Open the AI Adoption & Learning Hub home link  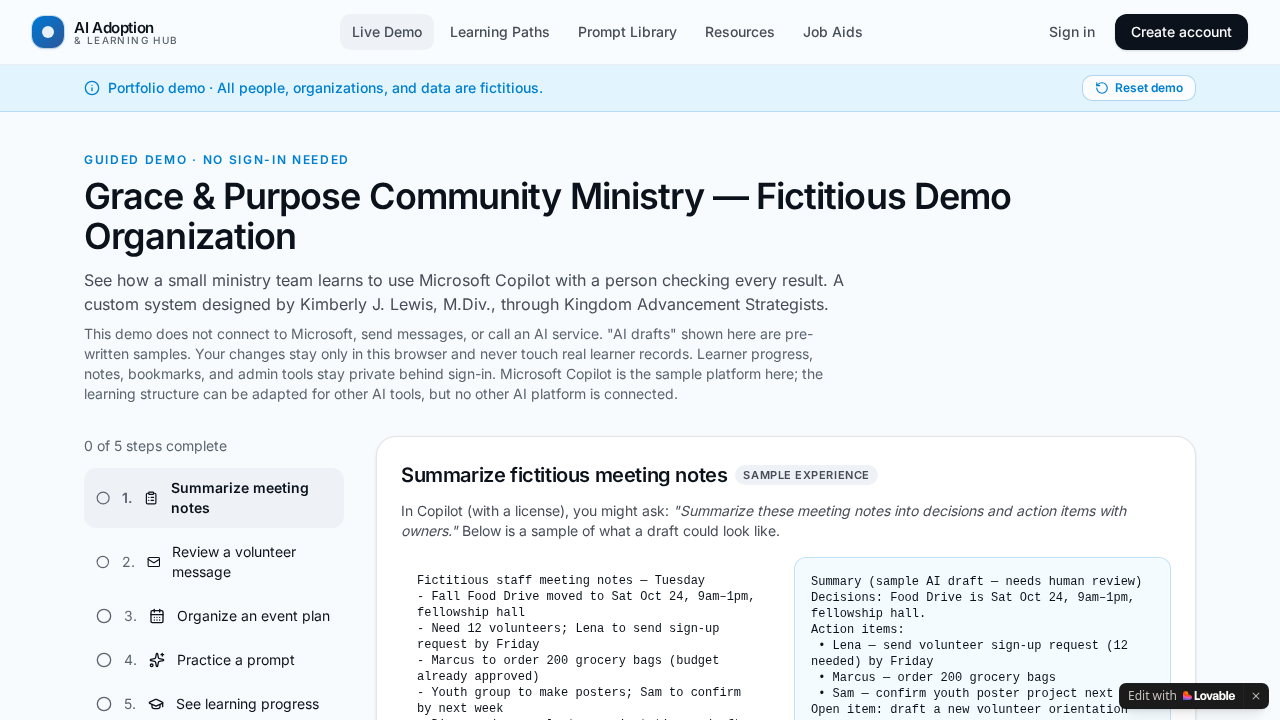(x=105, y=32)
